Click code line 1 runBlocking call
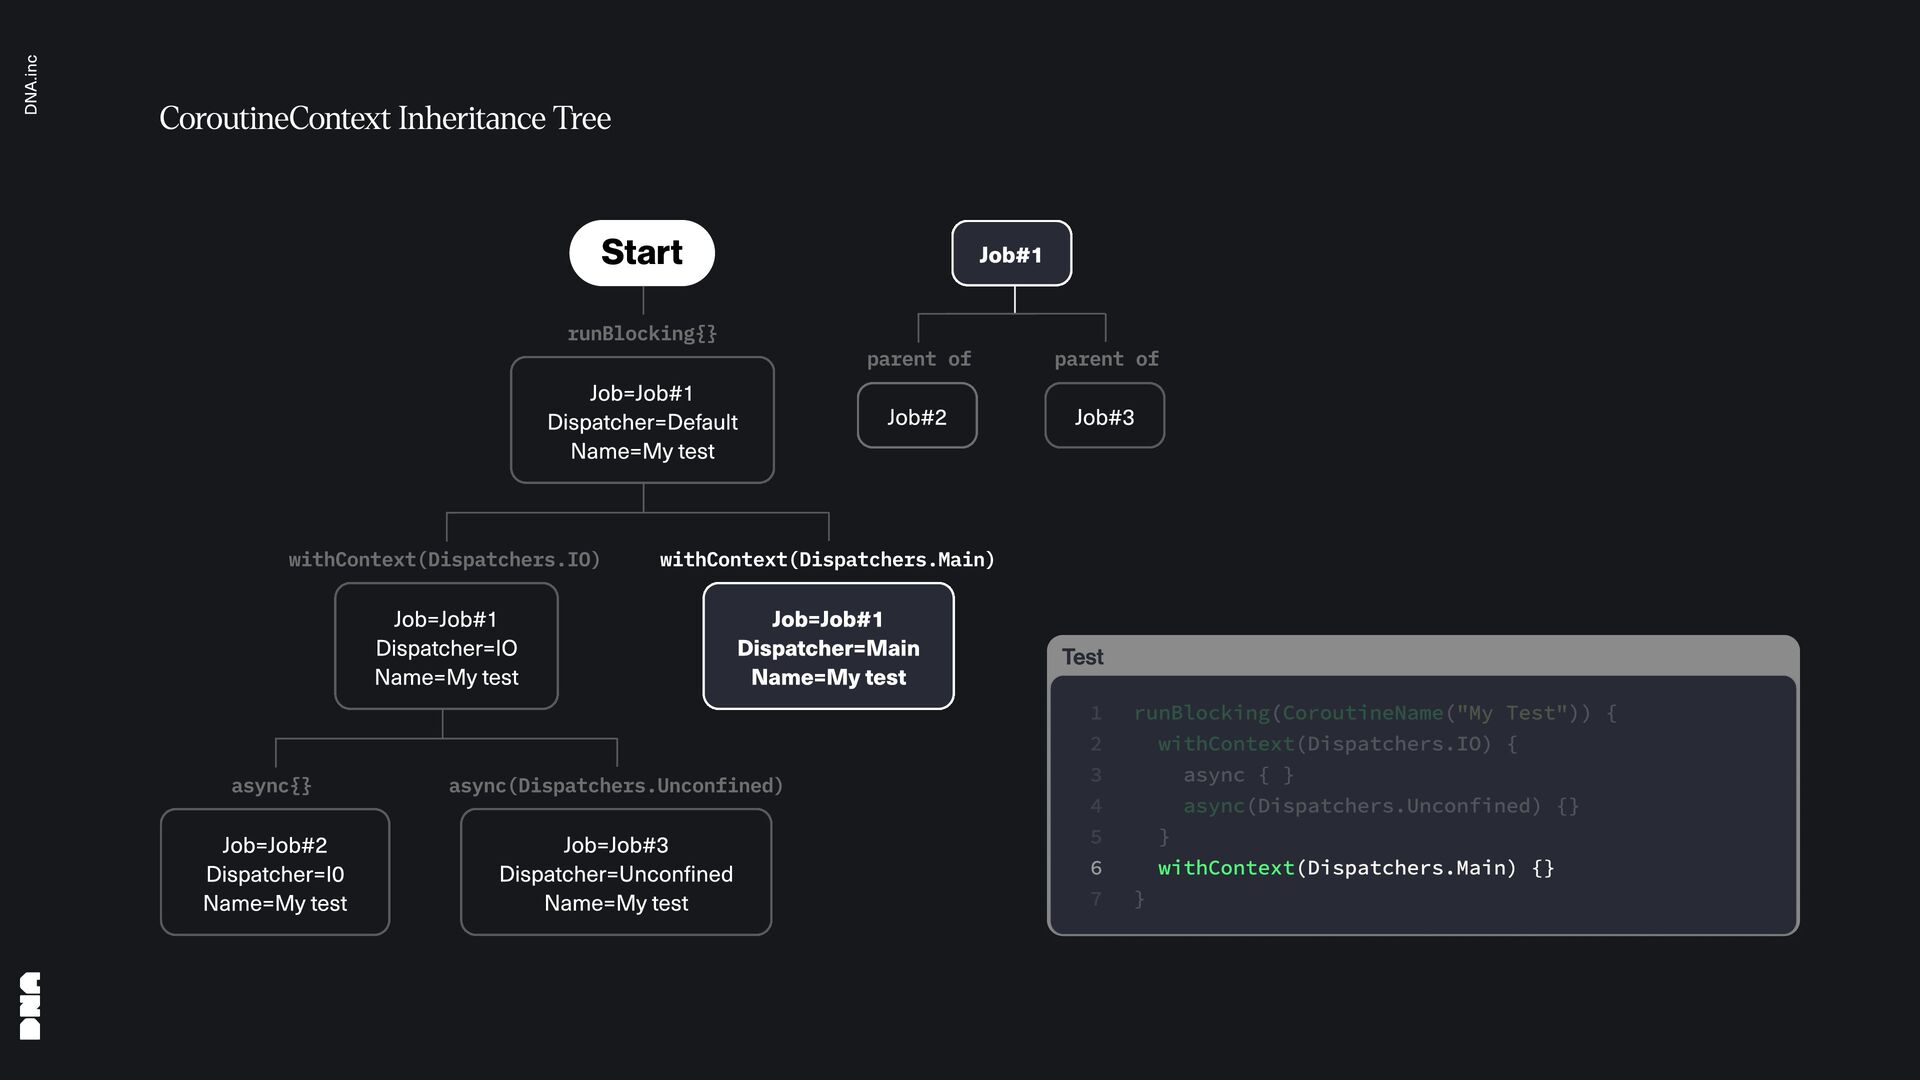This screenshot has height=1080, width=1920. pos(1374,713)
